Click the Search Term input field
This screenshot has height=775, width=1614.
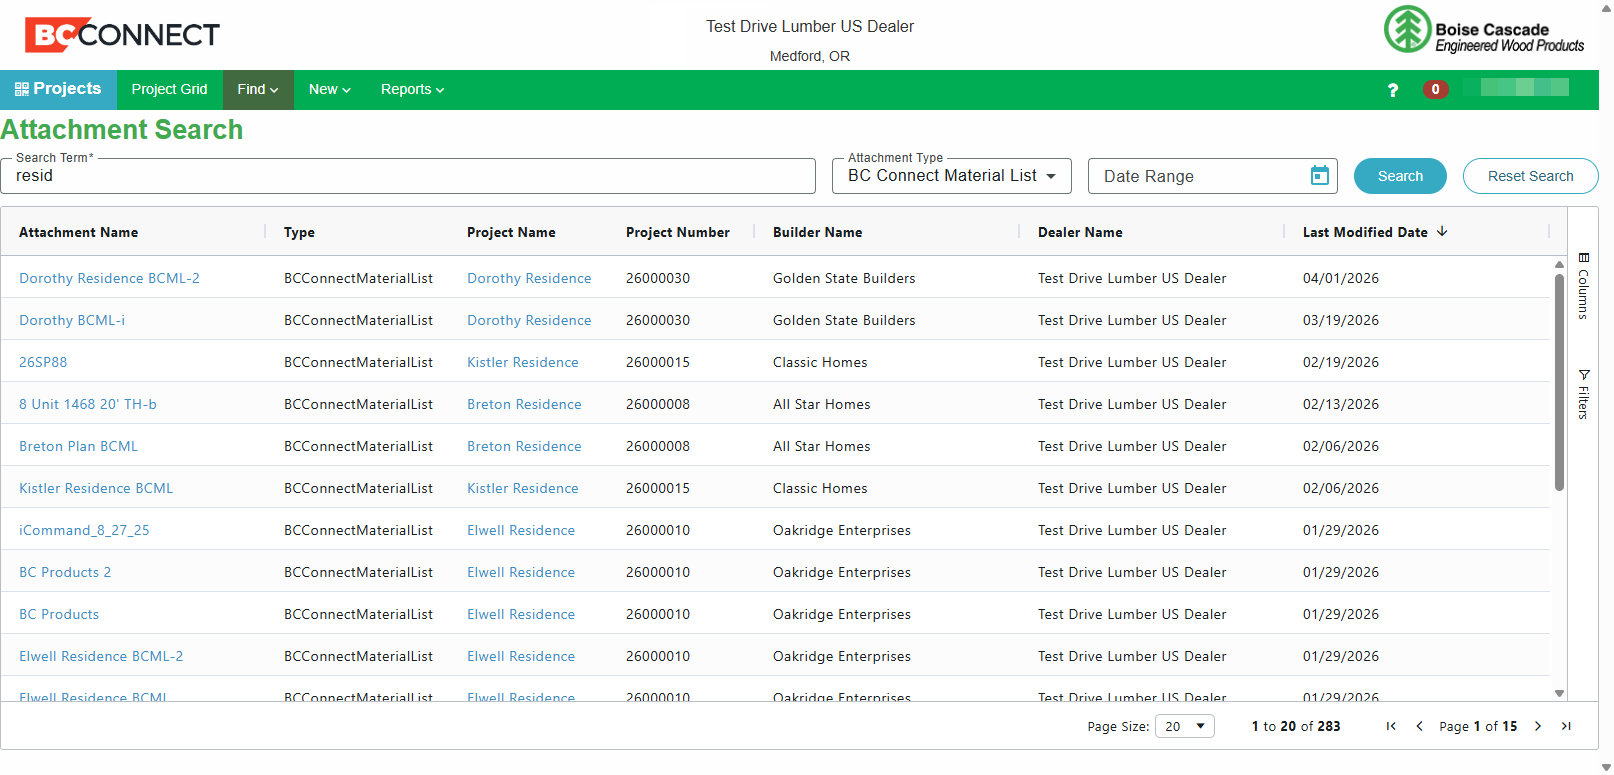tap(408, 176)
